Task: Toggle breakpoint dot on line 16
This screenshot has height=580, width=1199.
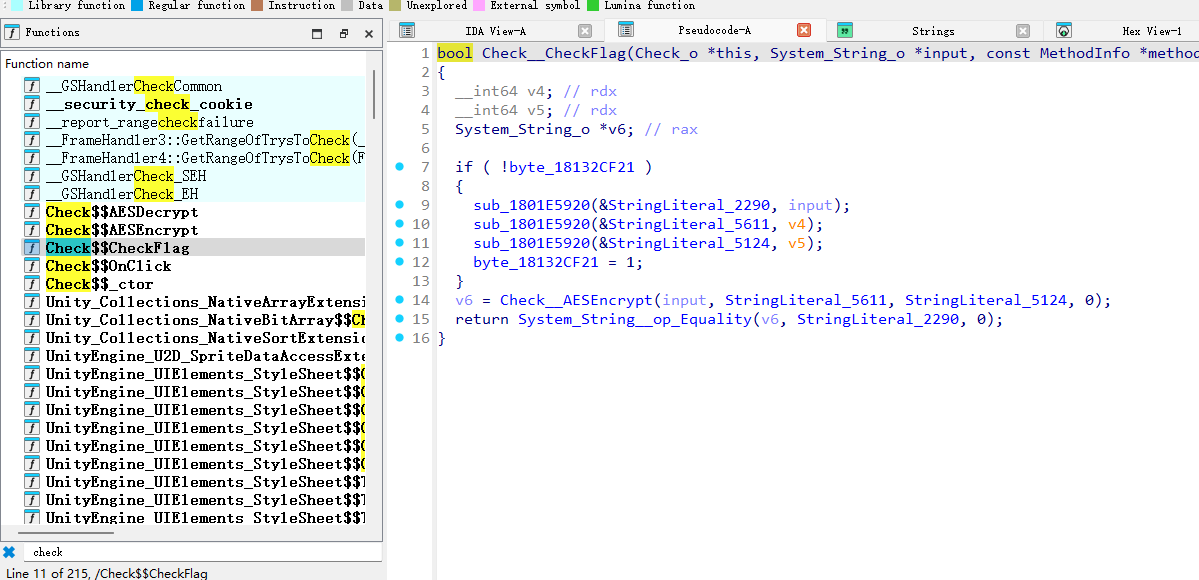Action: pos(399,337)
